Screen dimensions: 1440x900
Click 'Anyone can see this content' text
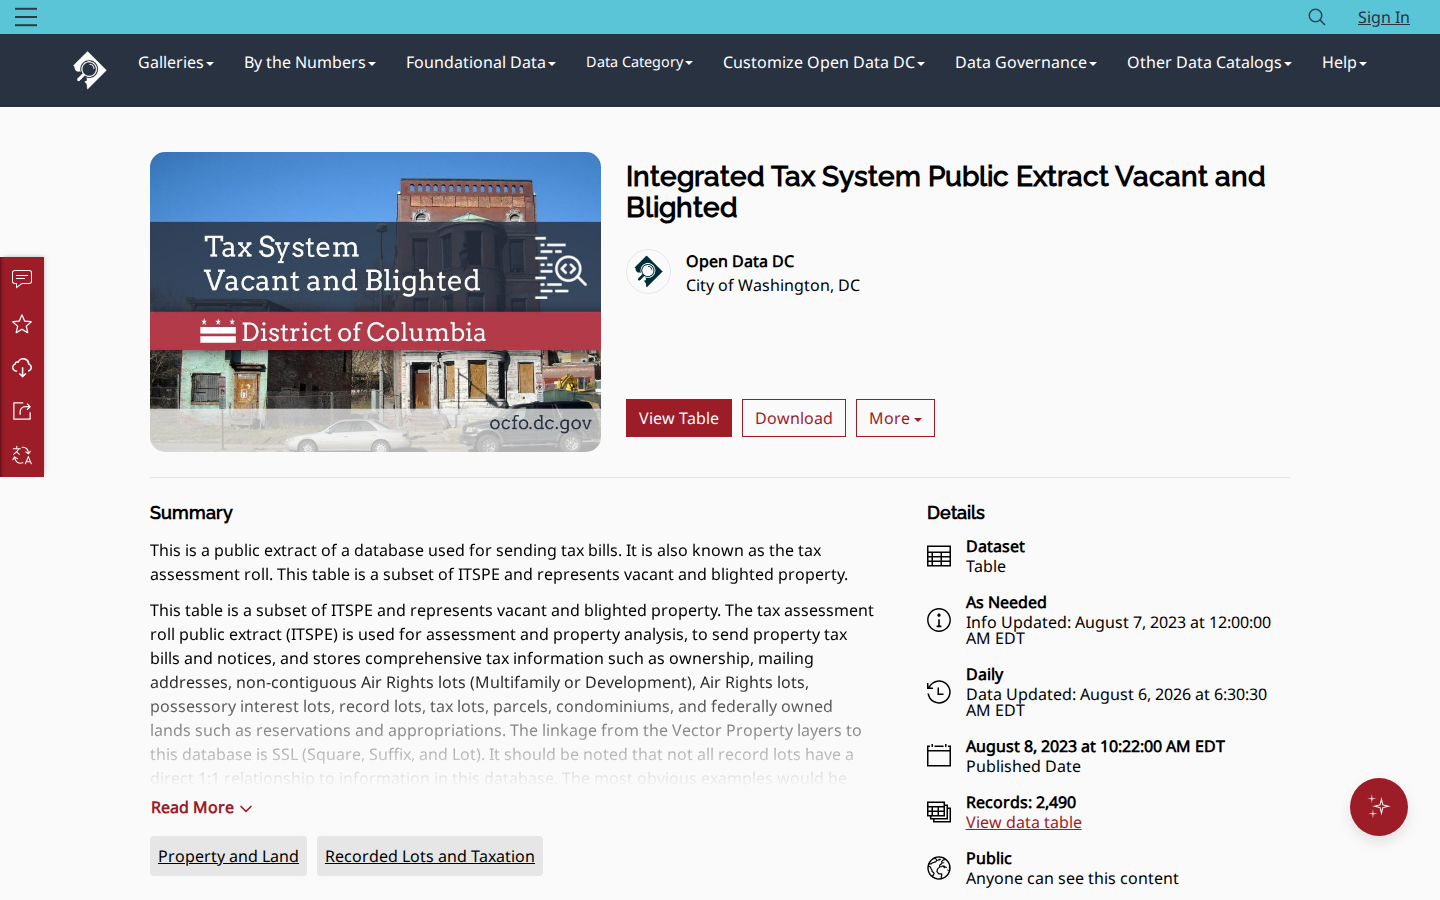[1072, 878]
